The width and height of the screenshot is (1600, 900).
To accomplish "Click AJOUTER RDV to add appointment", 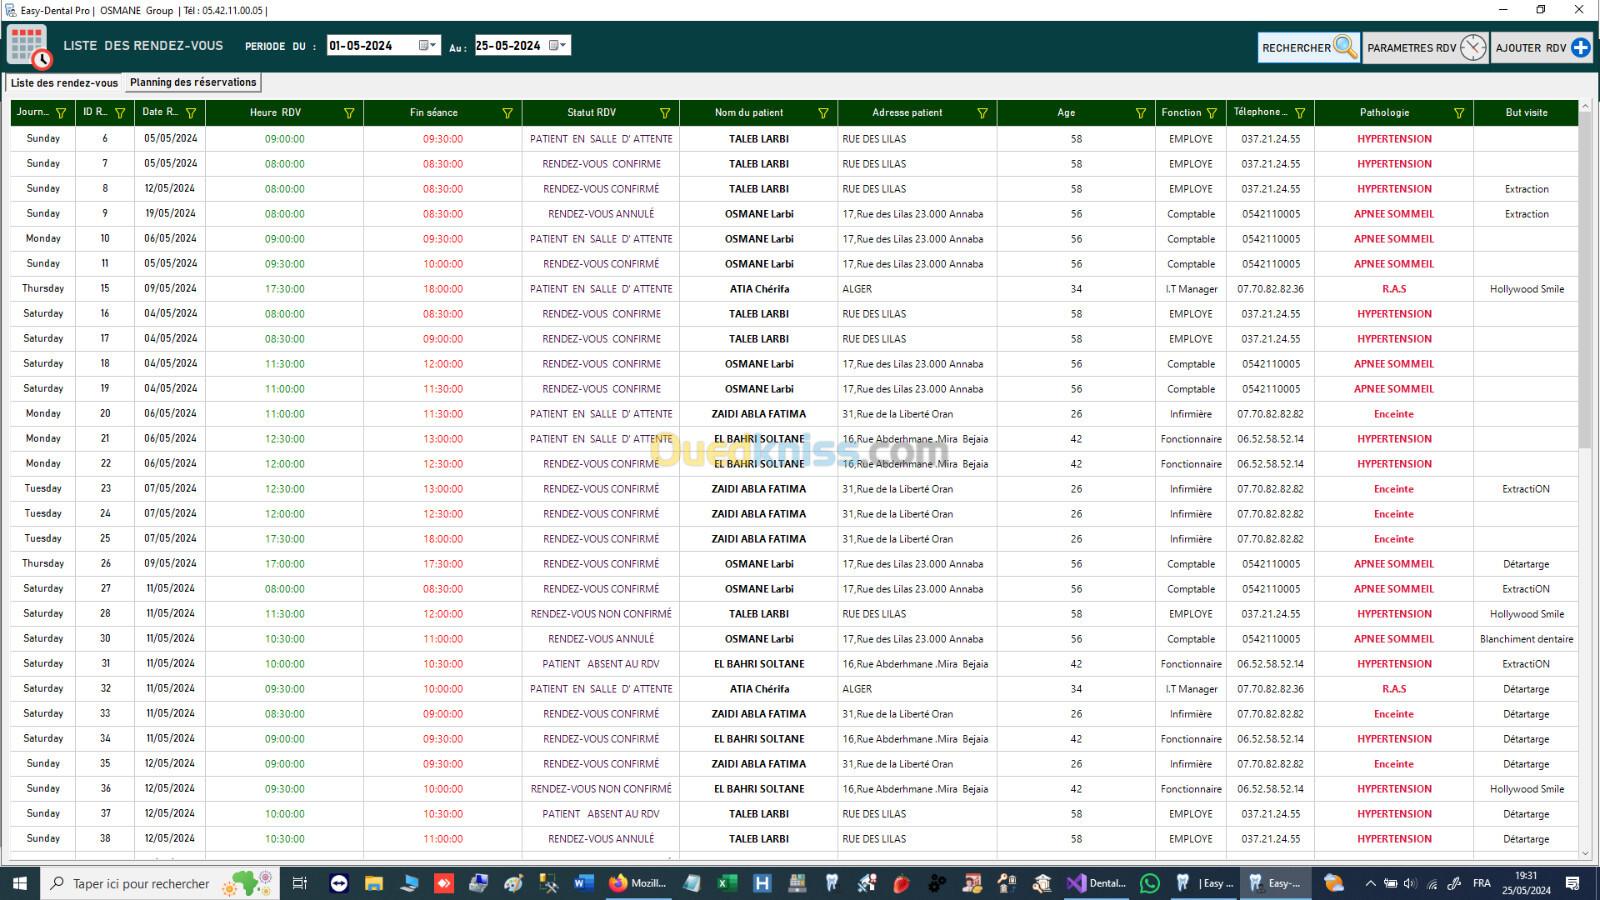I will coord(1542,47).
